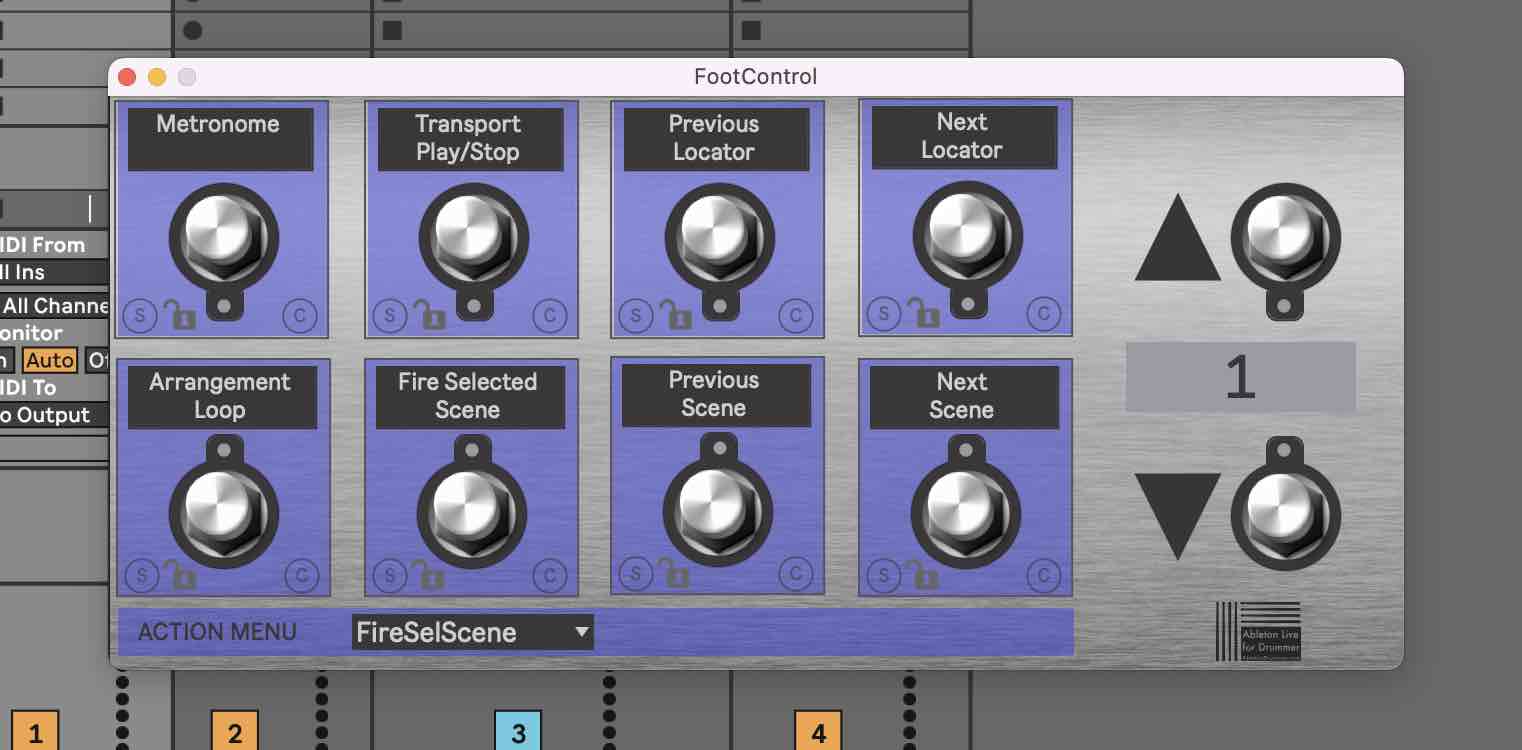Enable the Auto monitor button in Ableton

tap(50, 360)
